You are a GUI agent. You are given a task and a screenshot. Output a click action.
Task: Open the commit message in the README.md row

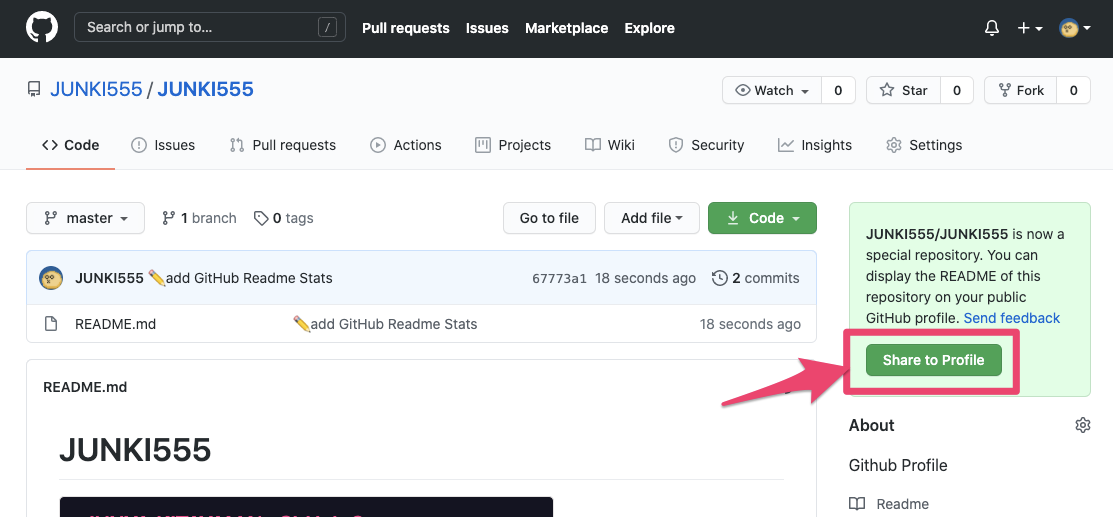tap(385, 324)
